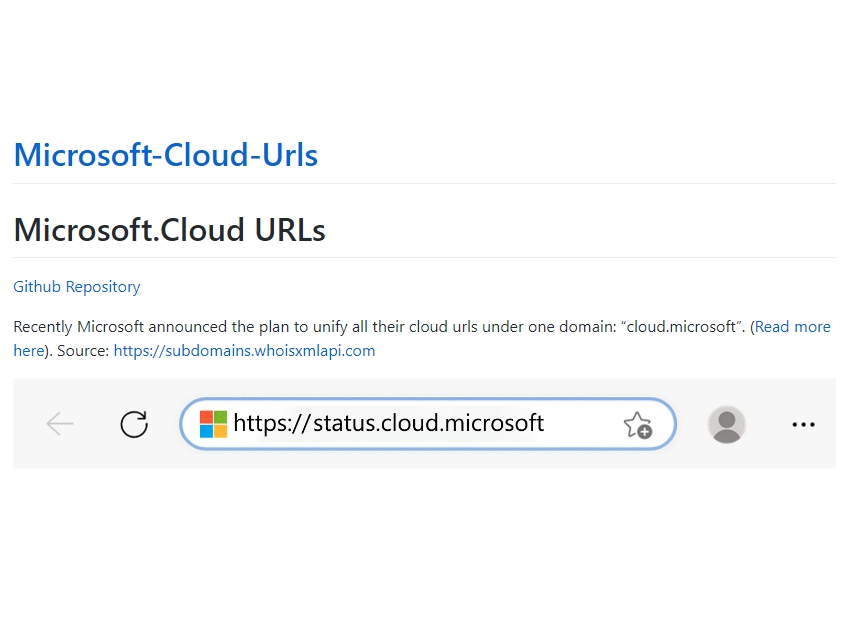The height and width of the screenshot is (621, 850).
Task: Click the refresh page icon
Action: click(134, 424)
